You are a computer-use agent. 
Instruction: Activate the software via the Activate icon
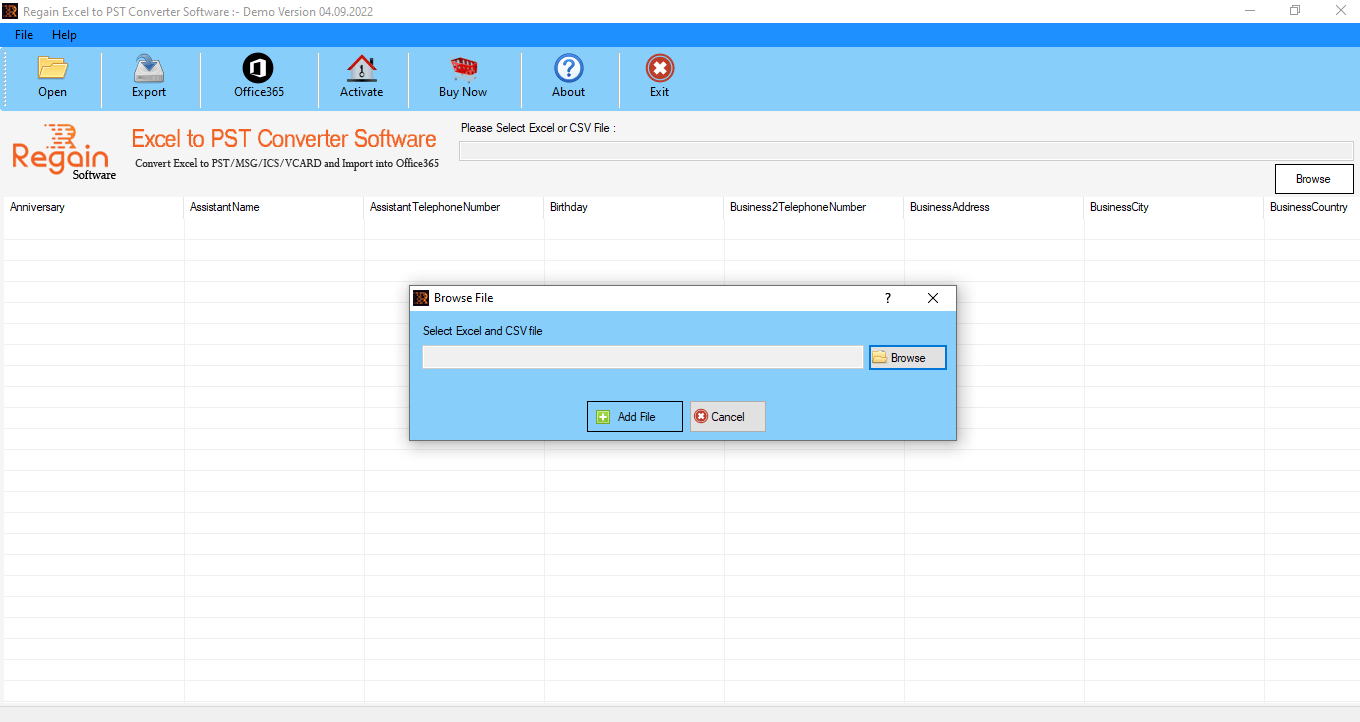pyautogui.click(x=362, y=78)
